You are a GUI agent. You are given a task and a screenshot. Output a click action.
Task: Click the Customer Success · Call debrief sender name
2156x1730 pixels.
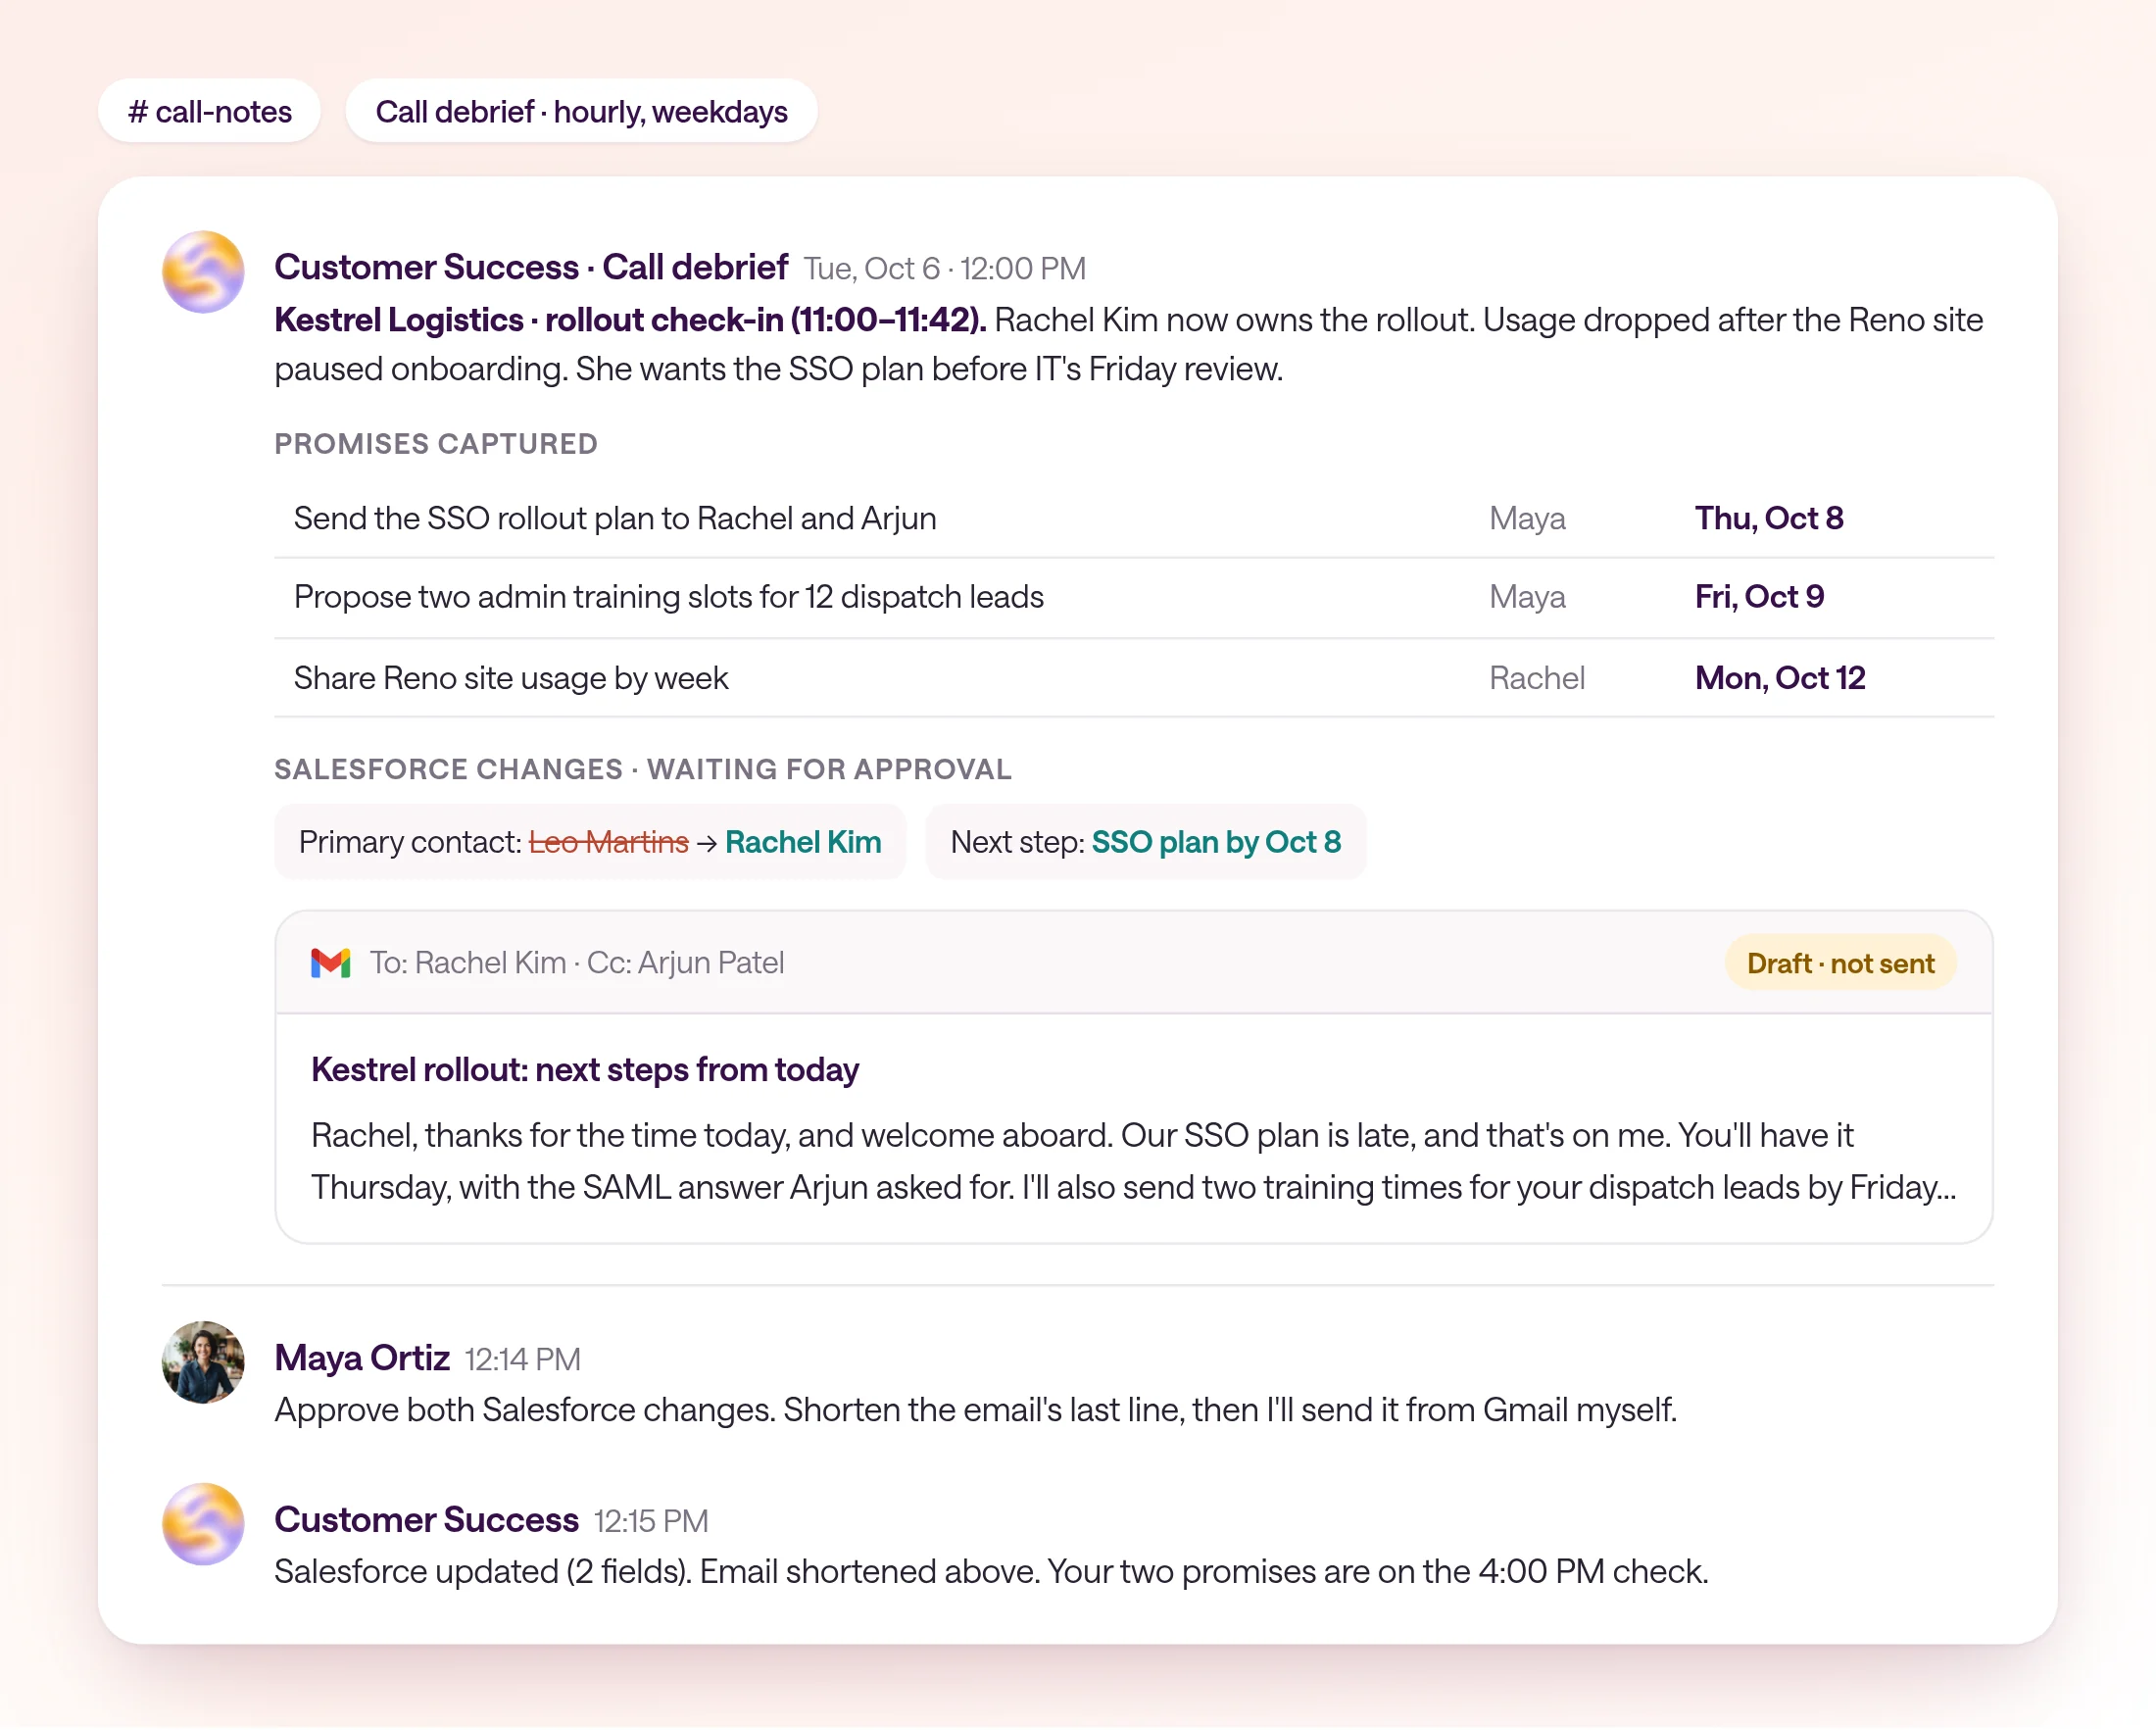531,267
